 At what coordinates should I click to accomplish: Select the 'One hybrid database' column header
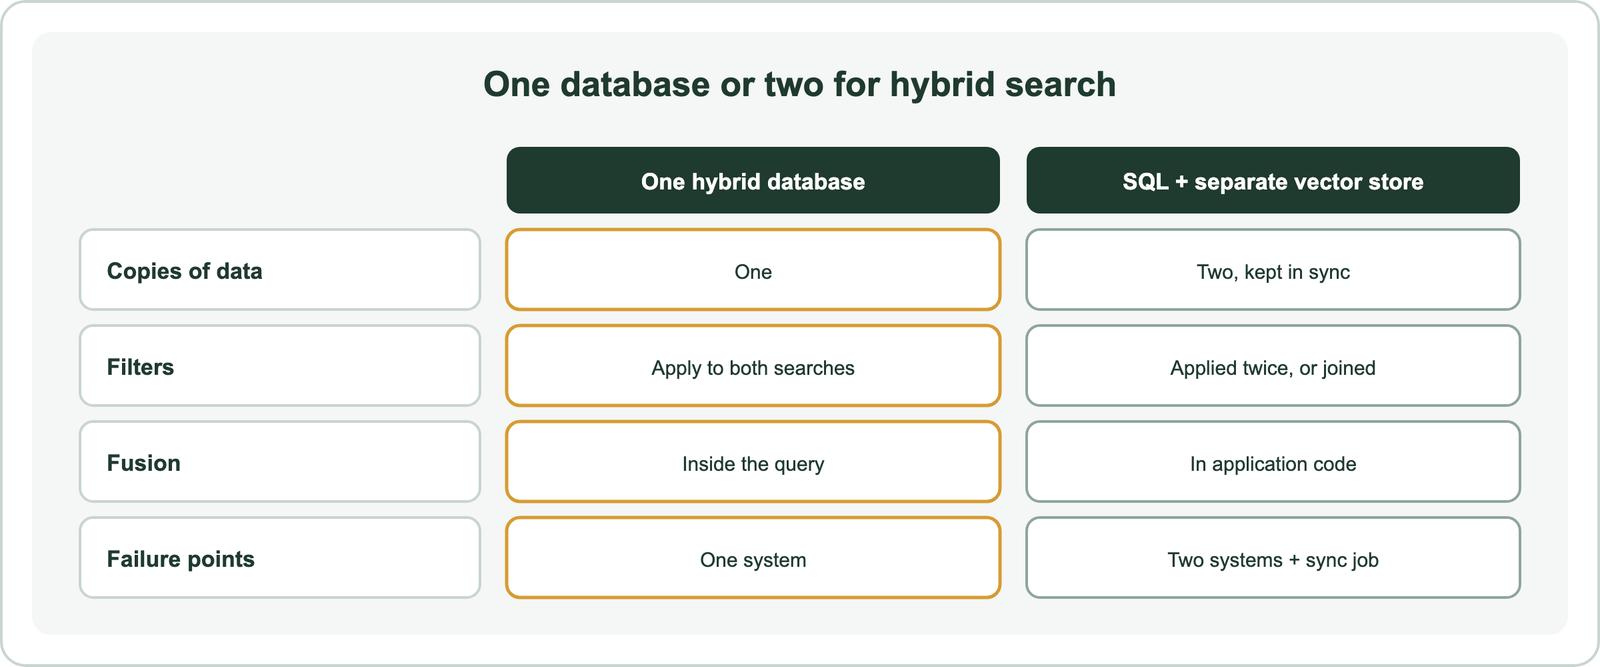point(753,180)
